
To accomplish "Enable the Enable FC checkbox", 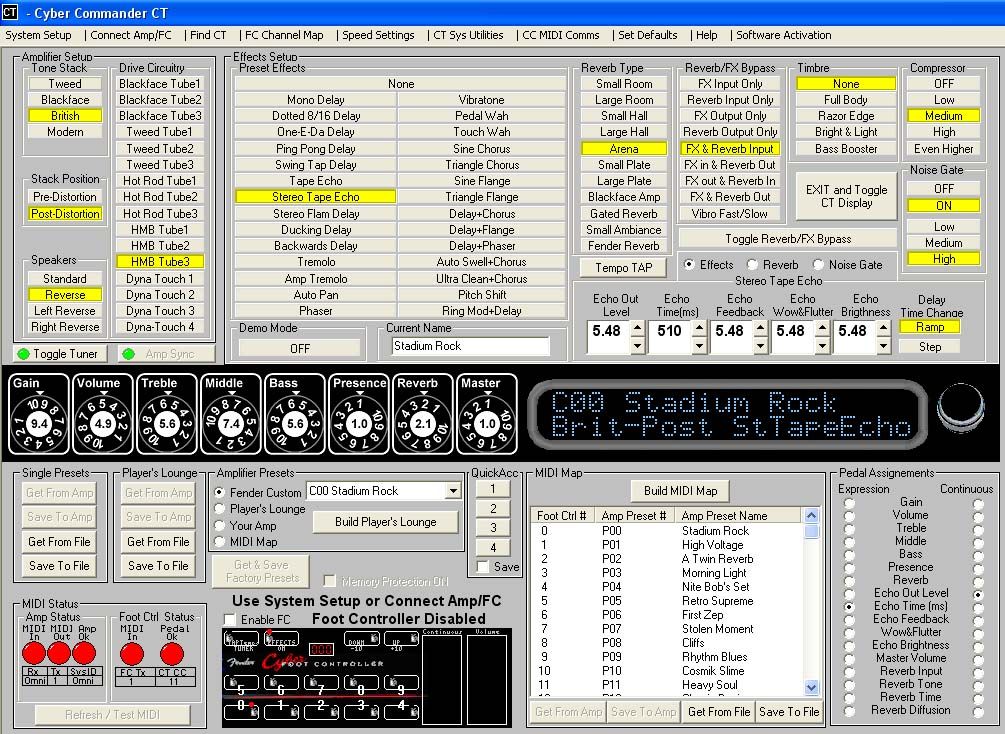I will point(230,620).
